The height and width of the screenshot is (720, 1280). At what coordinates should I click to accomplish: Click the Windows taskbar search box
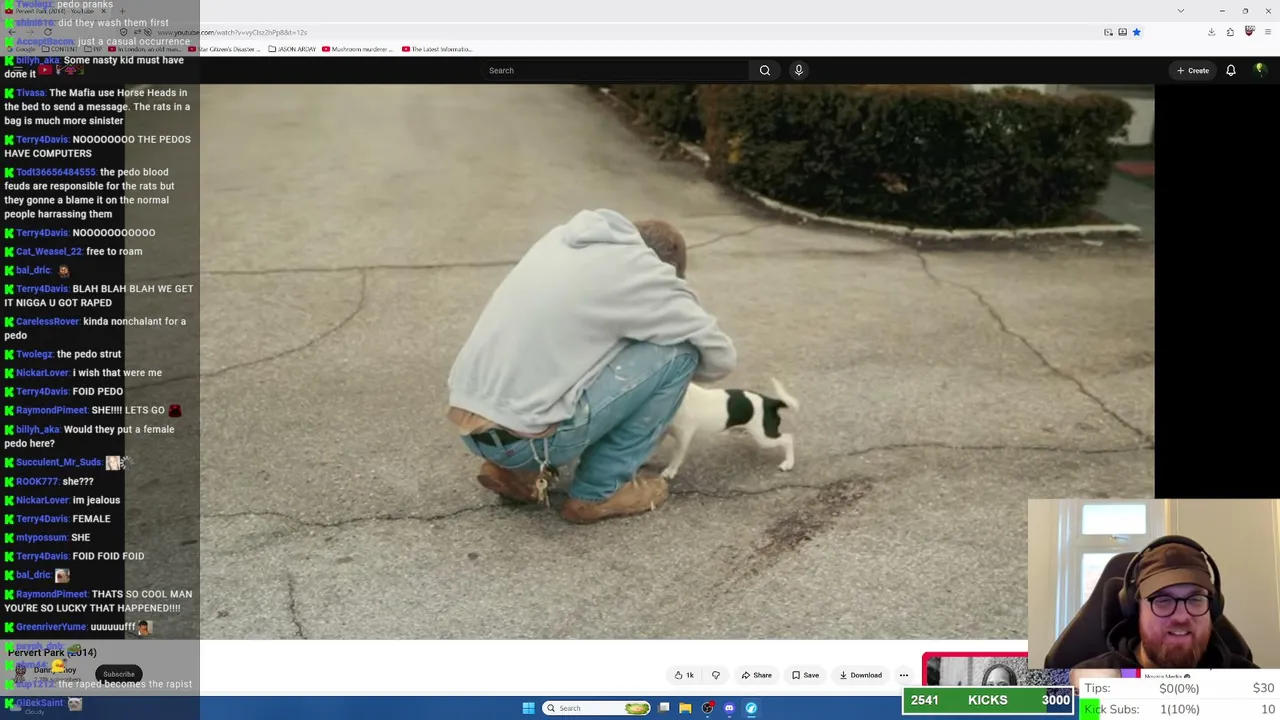click(597, 708)
